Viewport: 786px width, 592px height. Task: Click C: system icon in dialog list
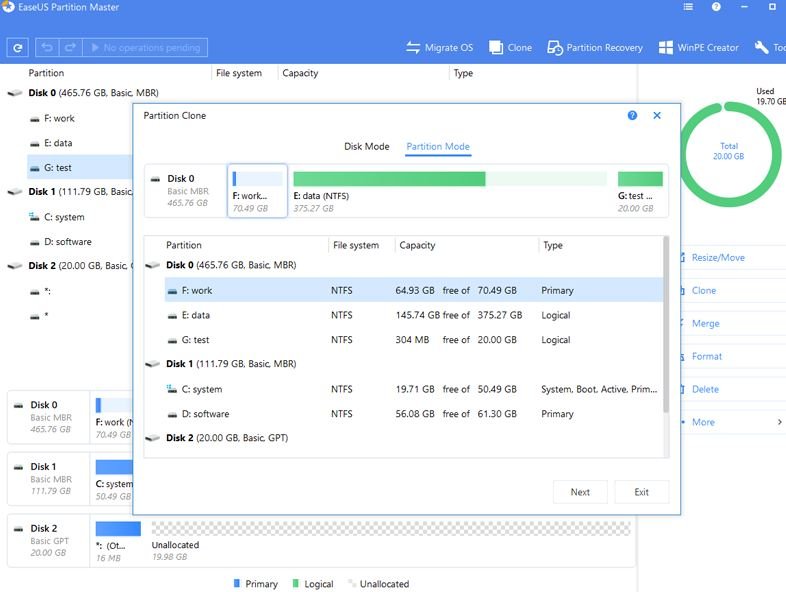point(172,389)
